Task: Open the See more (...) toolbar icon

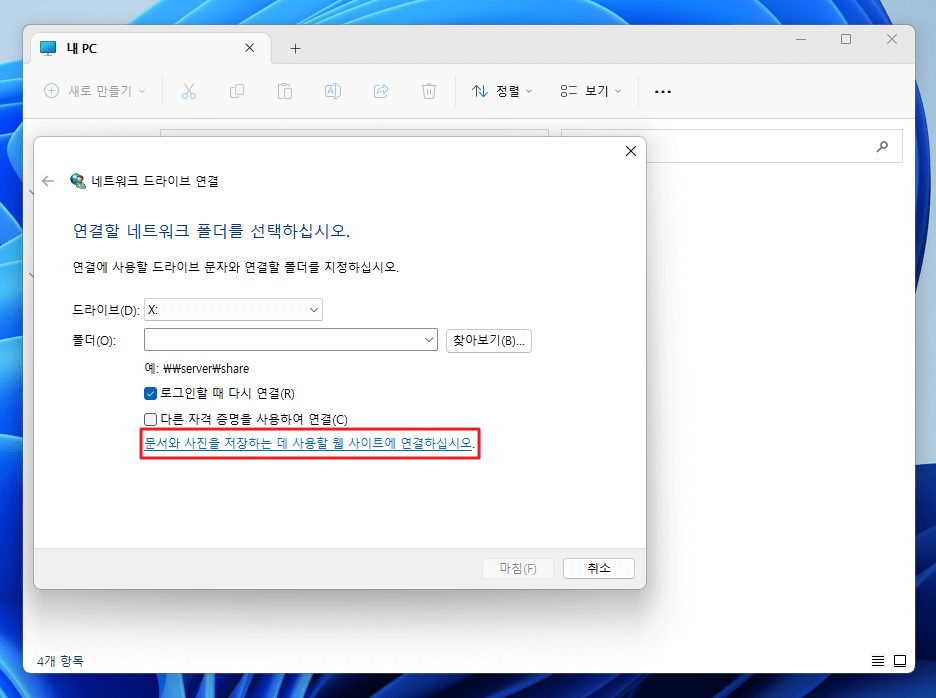Action: [x=662, y=91]
